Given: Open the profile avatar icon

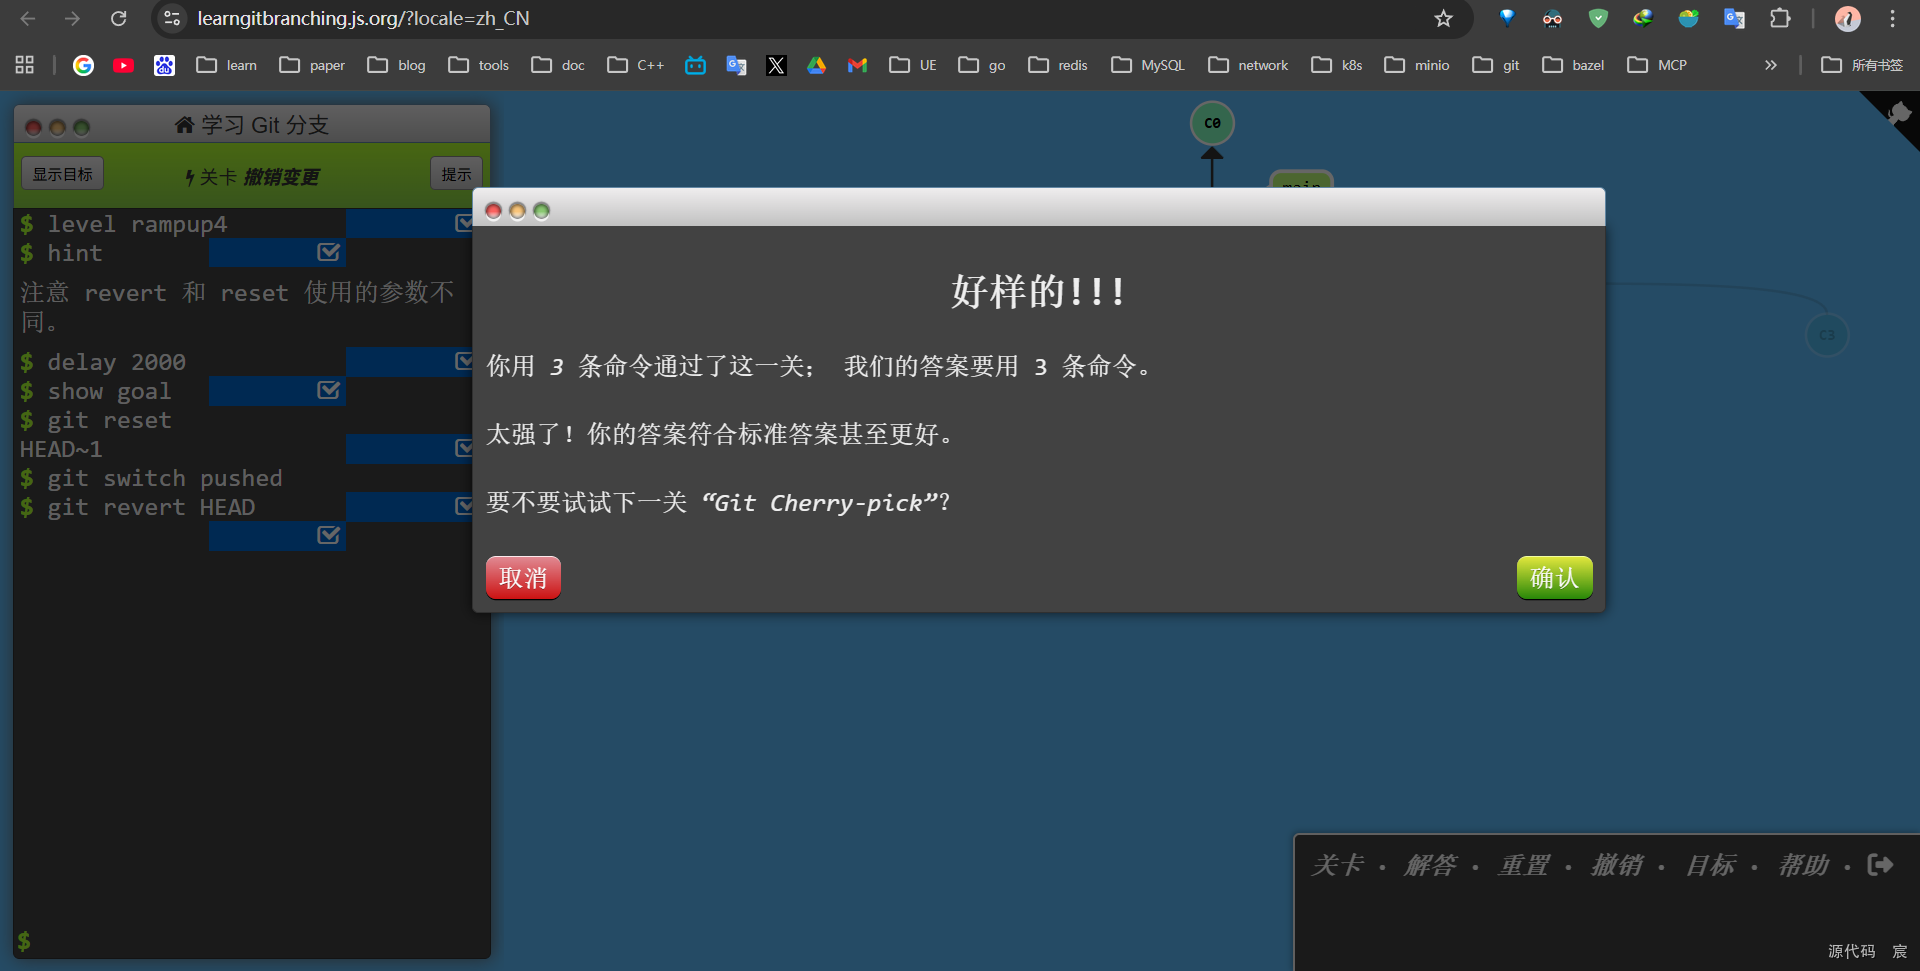Looking at the screenshot, I should click(1847, 18).
